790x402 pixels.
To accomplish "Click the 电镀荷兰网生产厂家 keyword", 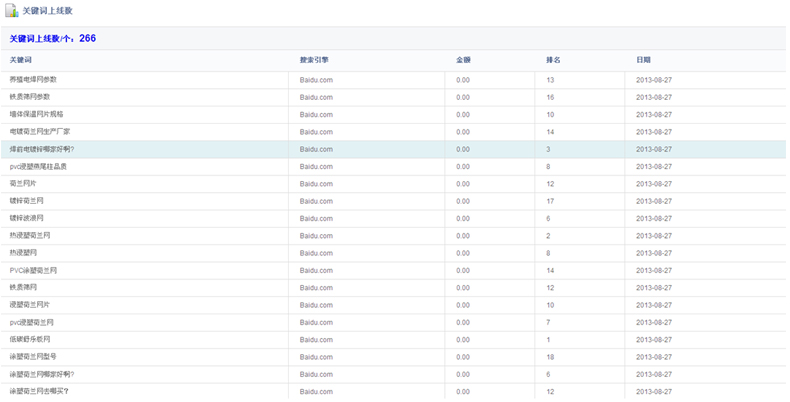I will (x=40, y=132).
